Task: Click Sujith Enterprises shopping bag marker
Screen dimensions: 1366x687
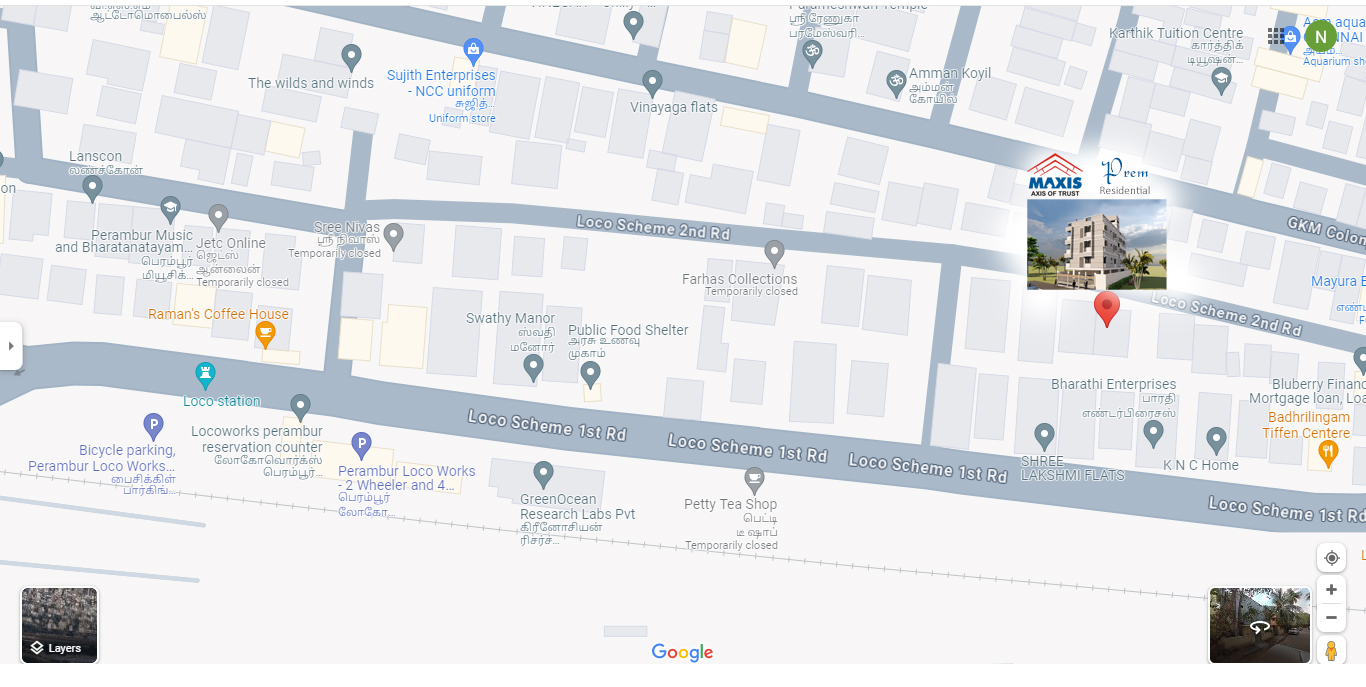Action: [474, 50]
